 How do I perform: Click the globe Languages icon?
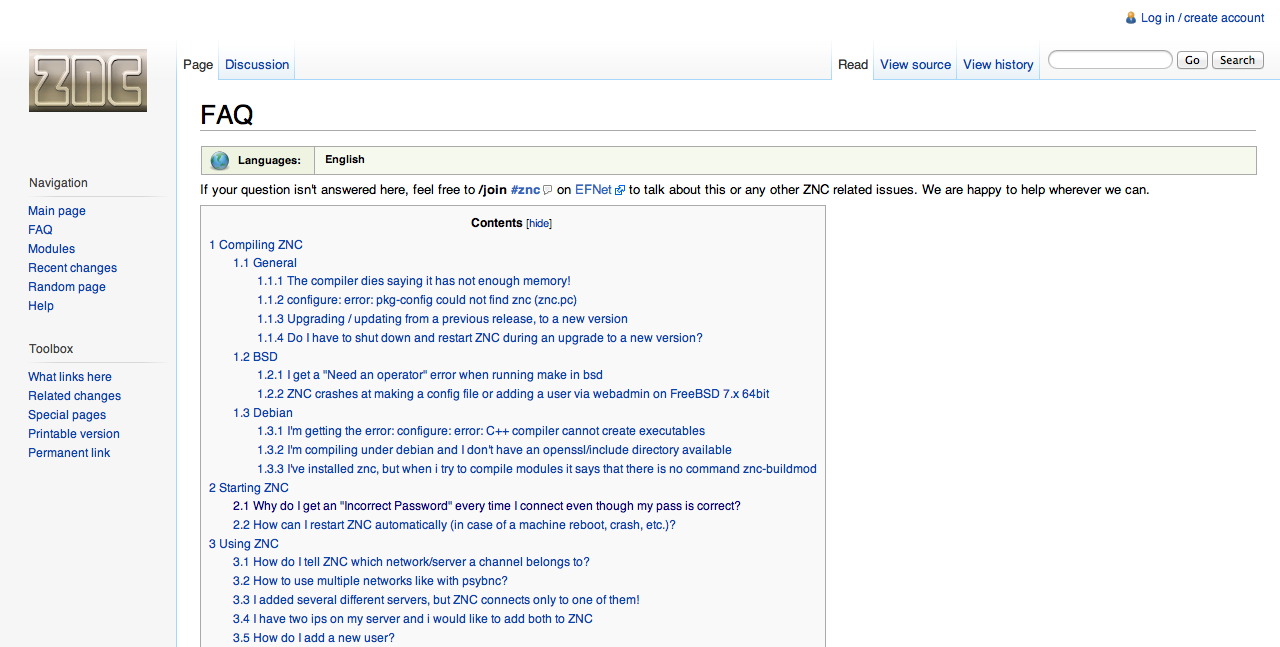(x=220, y=160)
